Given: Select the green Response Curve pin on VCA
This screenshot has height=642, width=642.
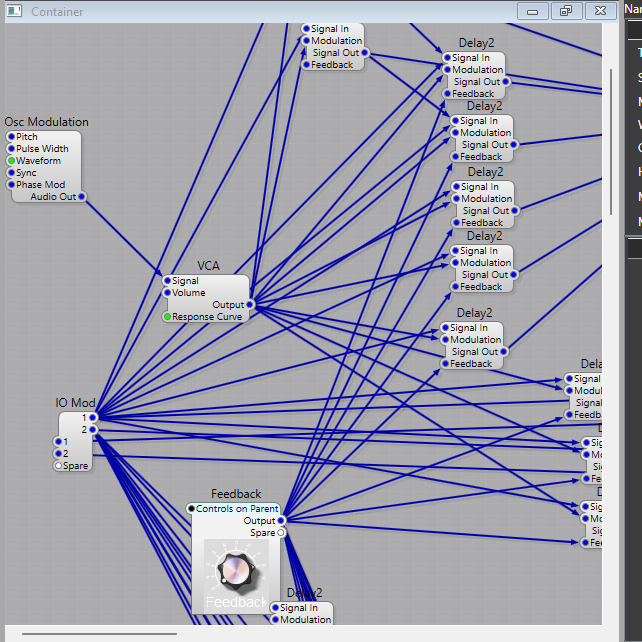Looking at the screenshot, I should point(167,316).
